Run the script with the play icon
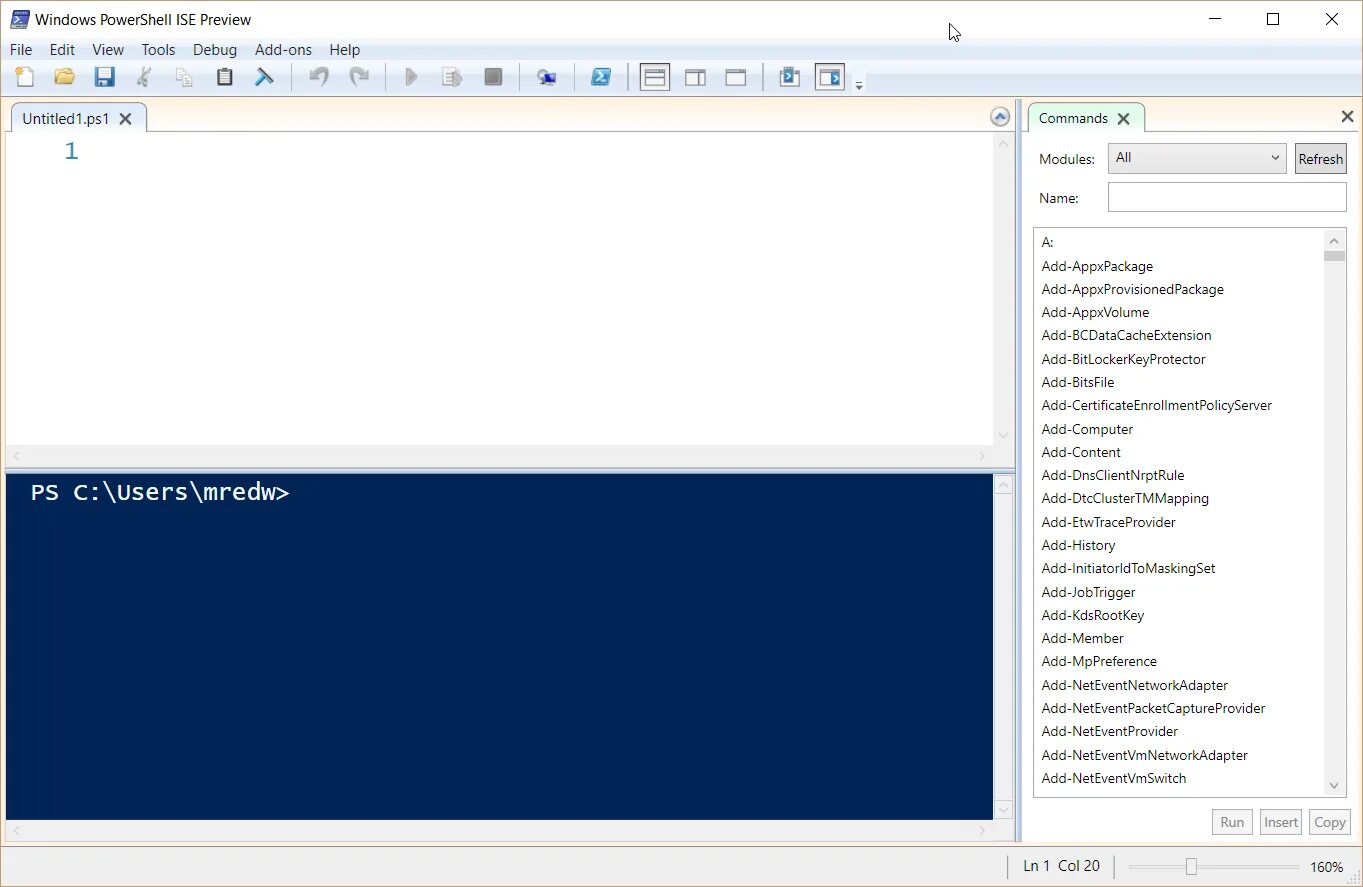The image size is (1363, 887). click(x=411, y=77)
